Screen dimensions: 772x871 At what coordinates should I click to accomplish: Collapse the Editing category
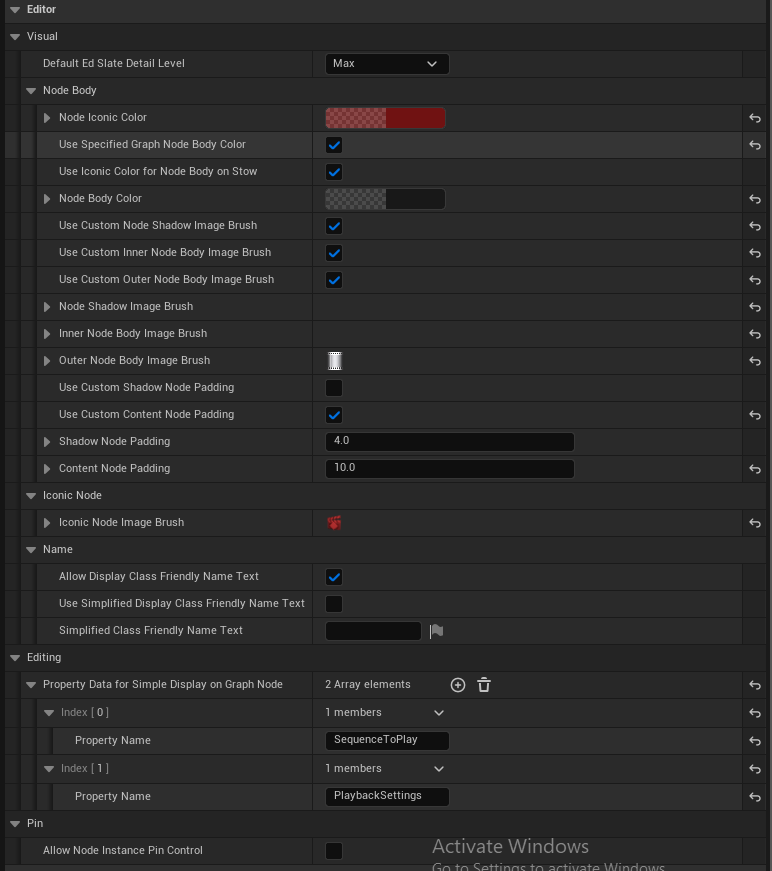click(x=15, y=658)
